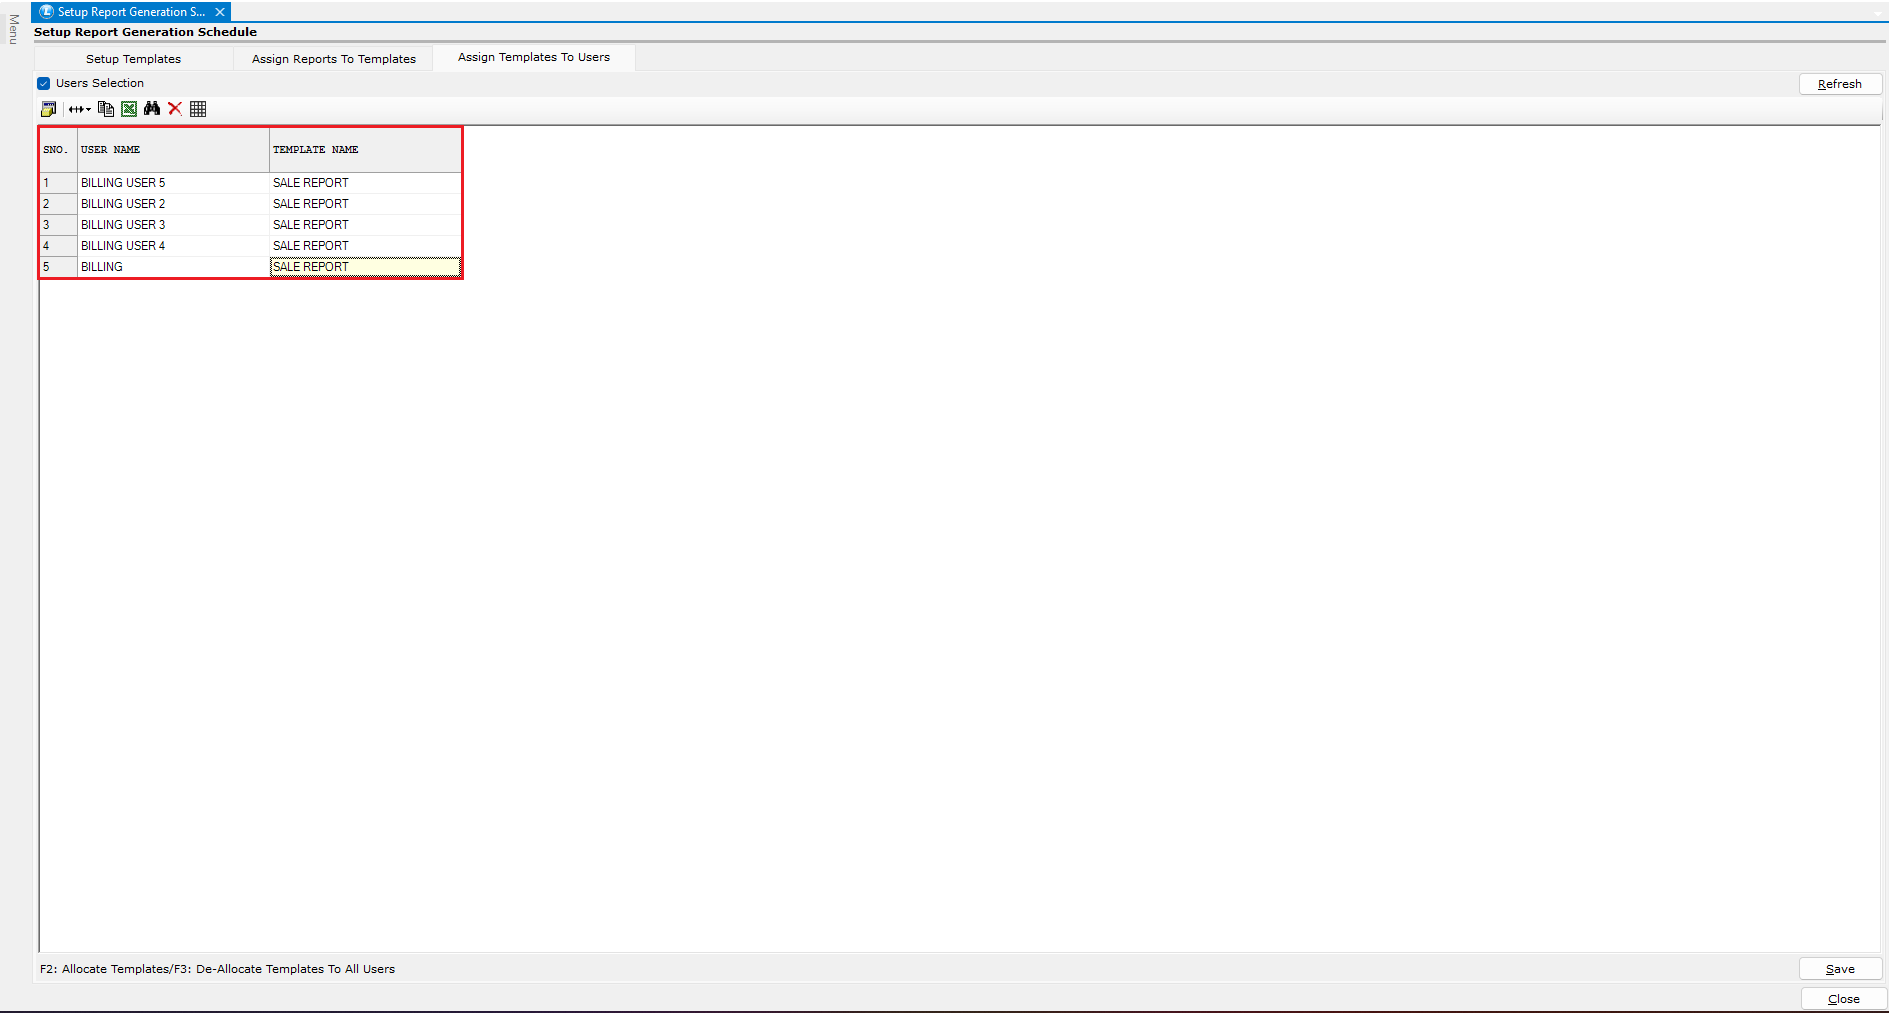Select the BILLING USER 3 row cell

(123, 225)
